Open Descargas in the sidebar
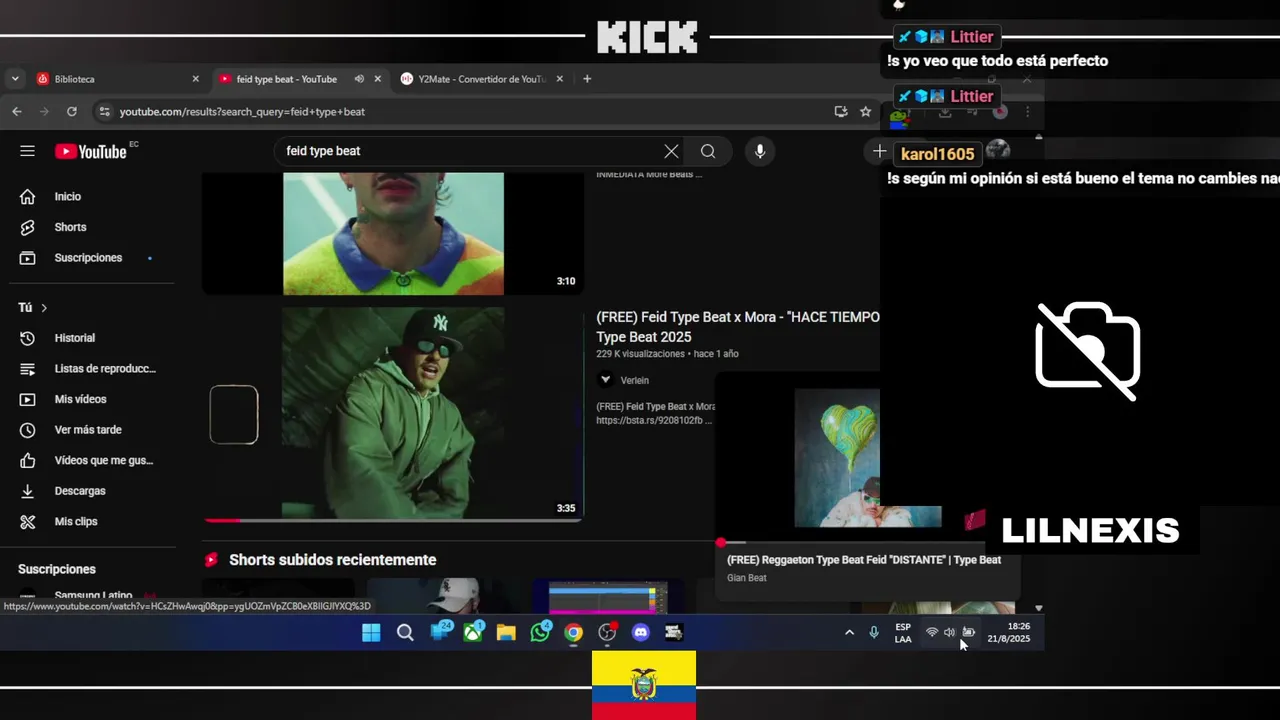1280x720 pixels. (80, 491)
